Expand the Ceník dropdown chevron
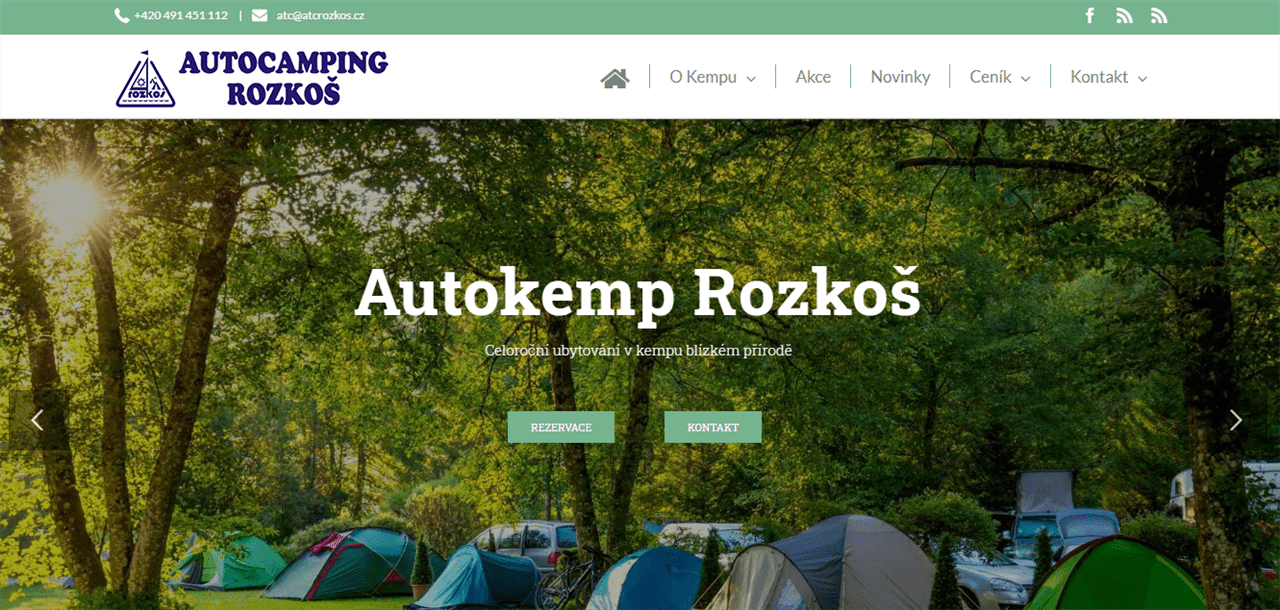The height and width of the screenshot is (610, 1280). tap(1025, 79)
